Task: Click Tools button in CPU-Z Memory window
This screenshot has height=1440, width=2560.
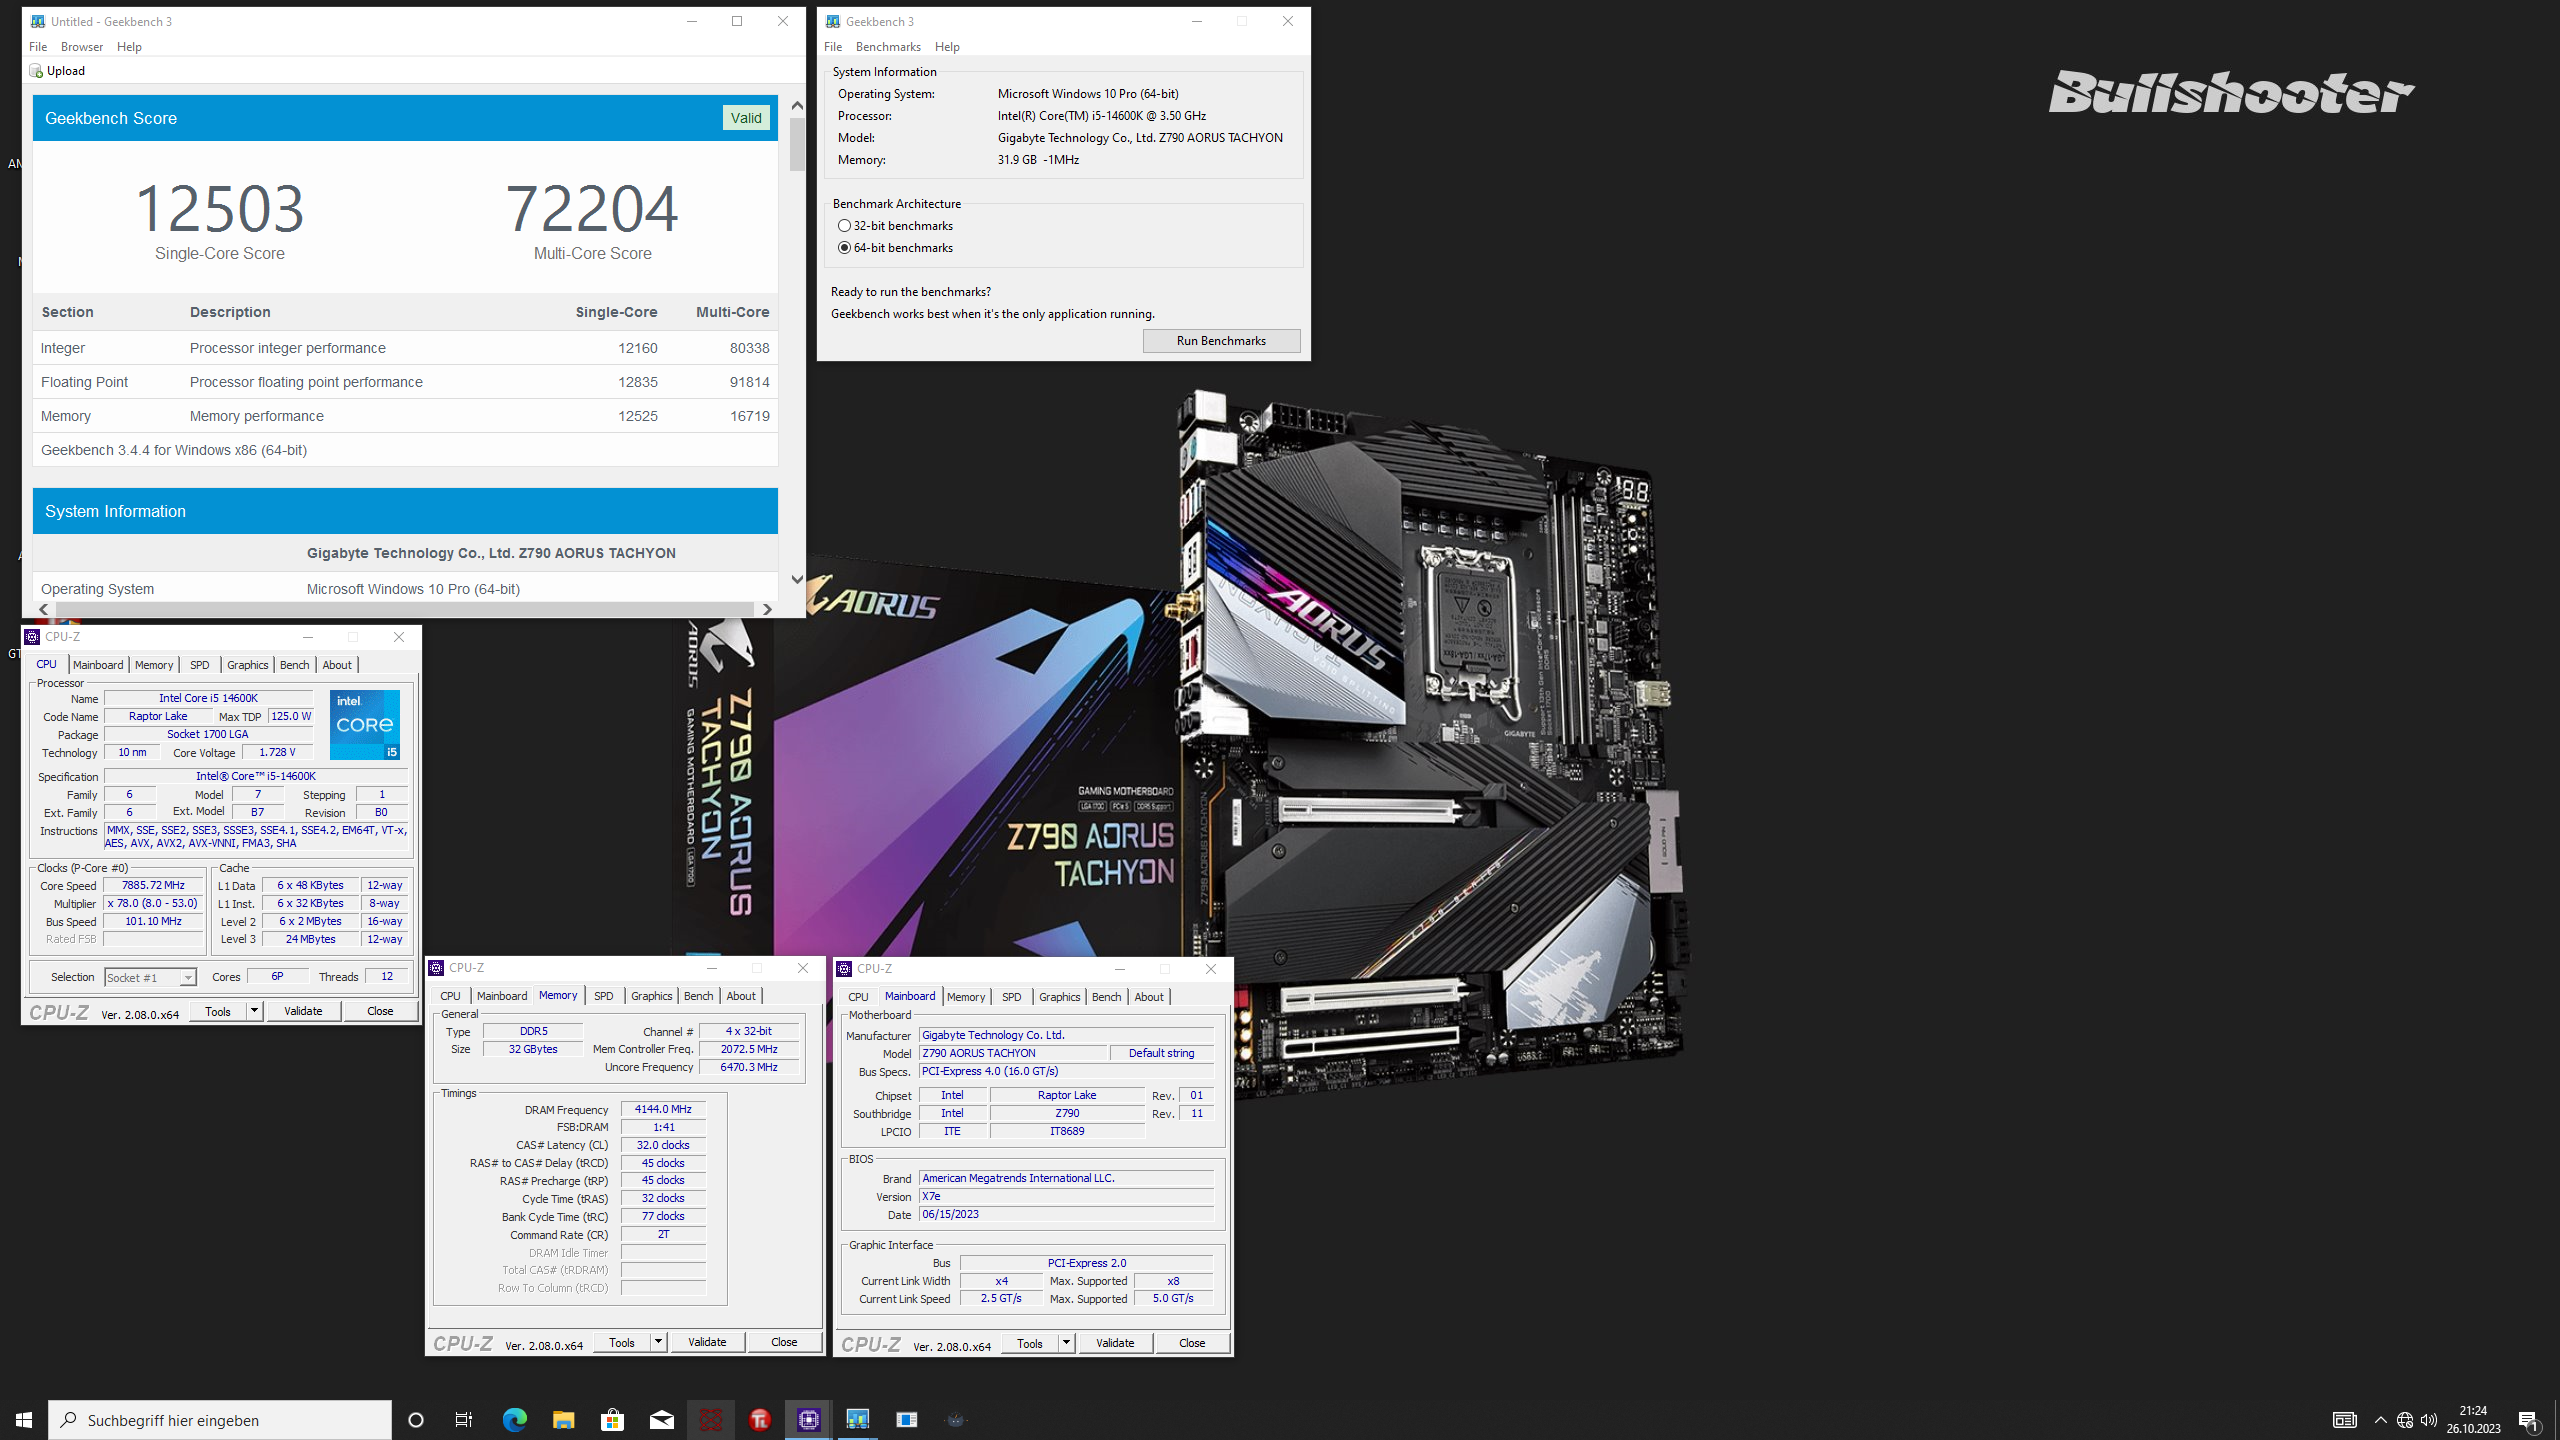Action: (622, 1342)
